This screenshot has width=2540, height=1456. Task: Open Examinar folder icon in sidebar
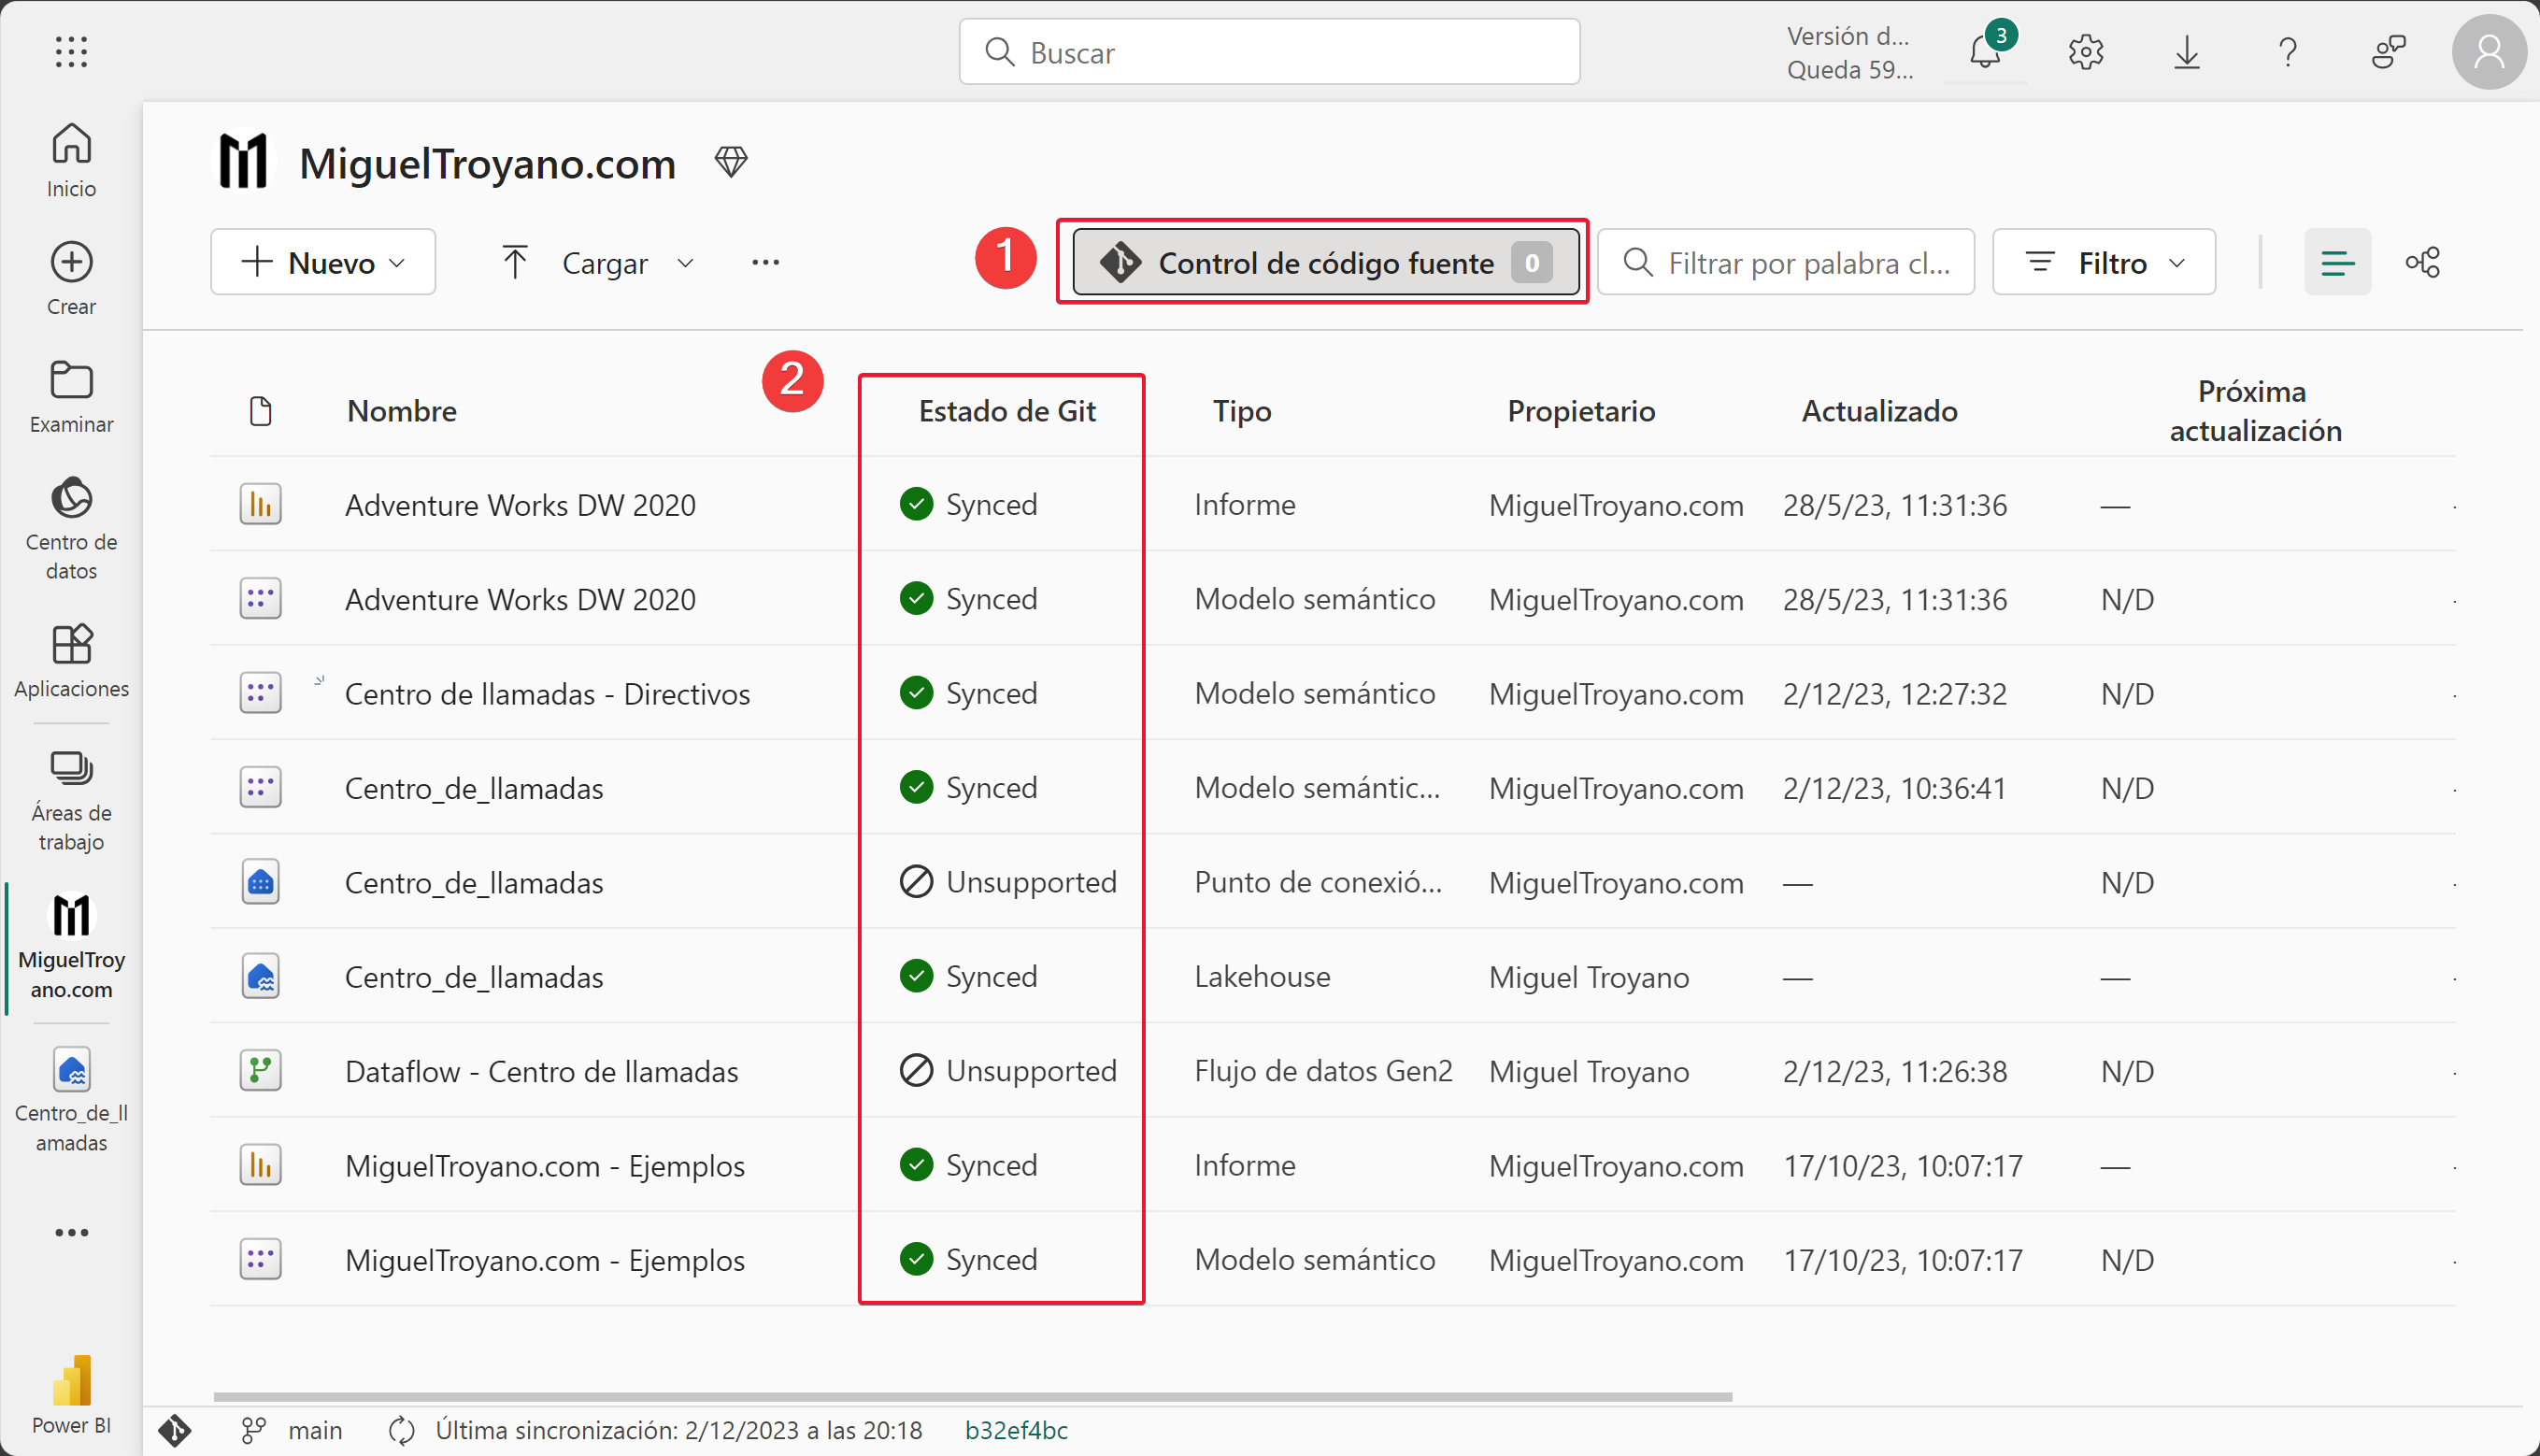(71, 396)
